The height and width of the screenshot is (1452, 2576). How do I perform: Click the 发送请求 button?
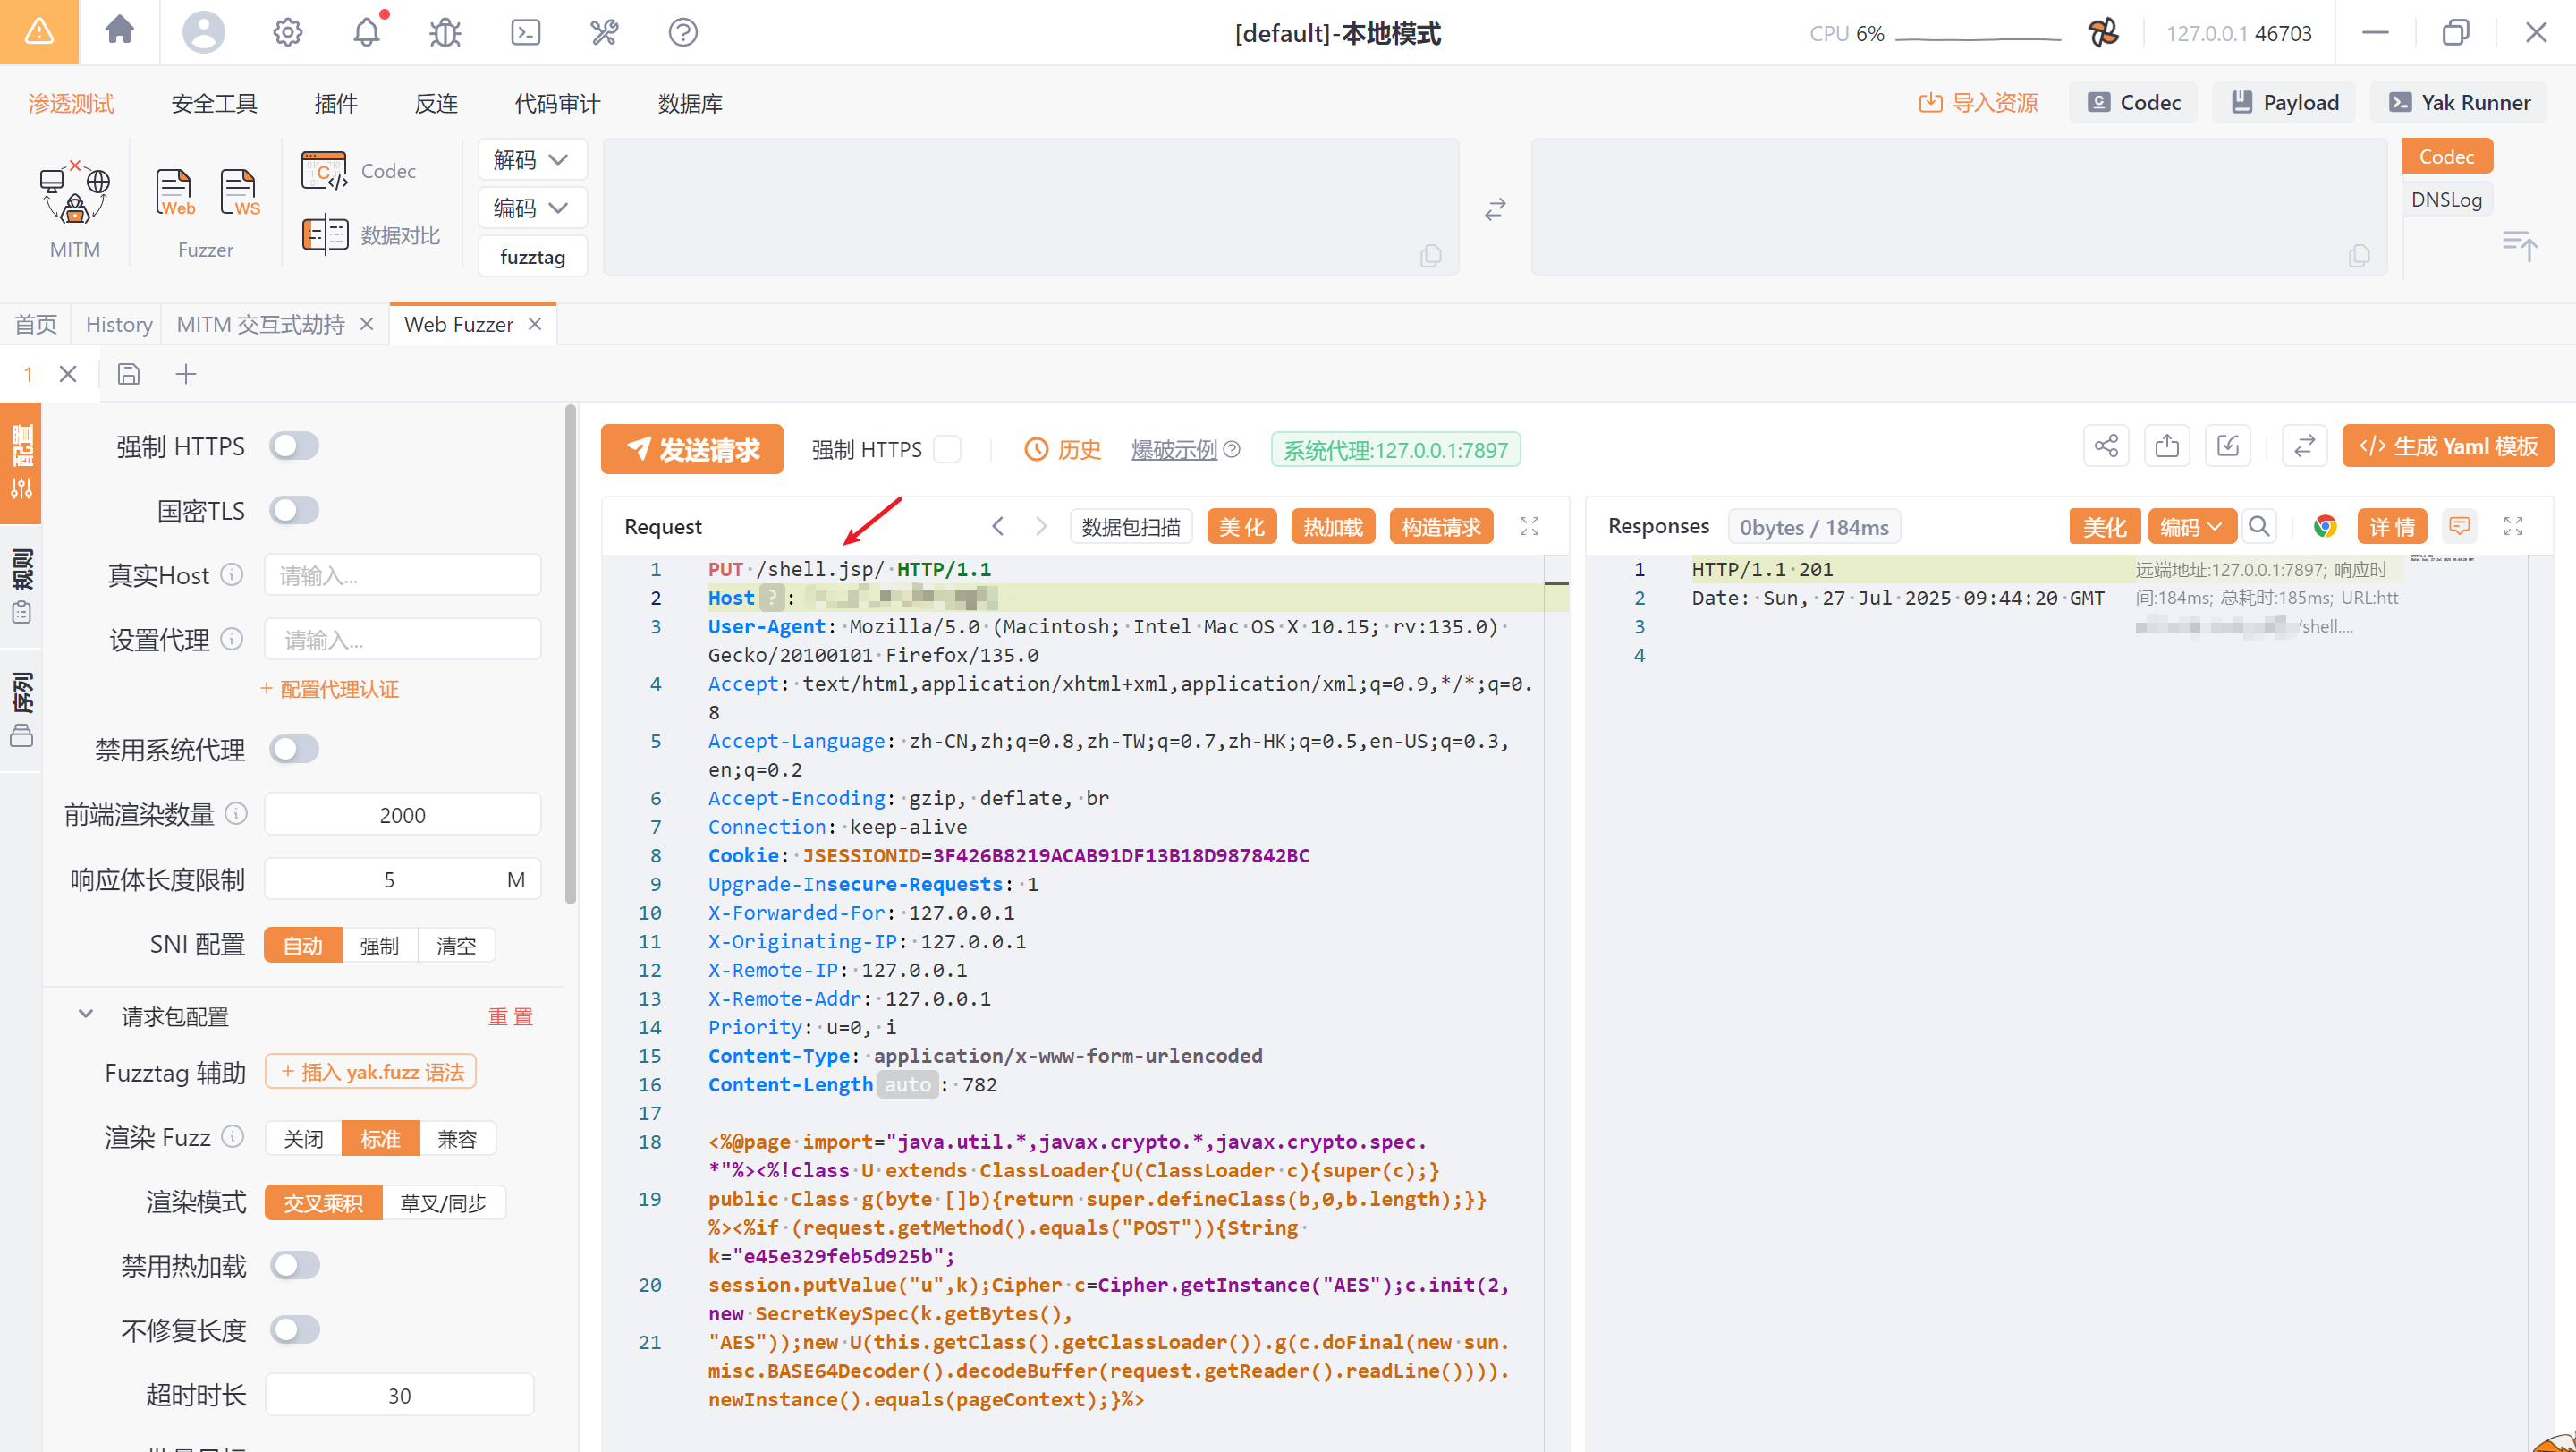point(692,449)
